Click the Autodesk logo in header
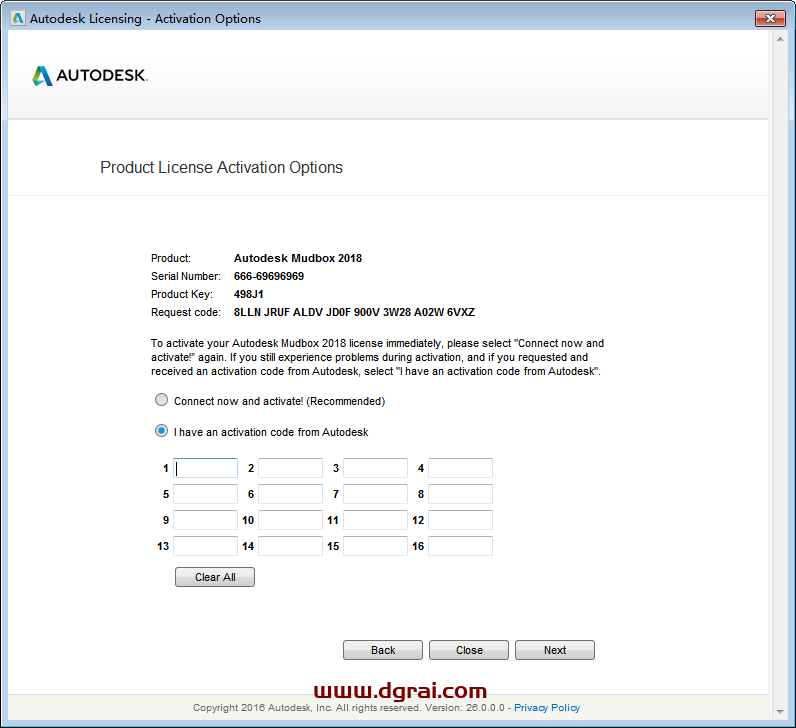This screenshot has height=728, width=796. (x=90, y=76)
